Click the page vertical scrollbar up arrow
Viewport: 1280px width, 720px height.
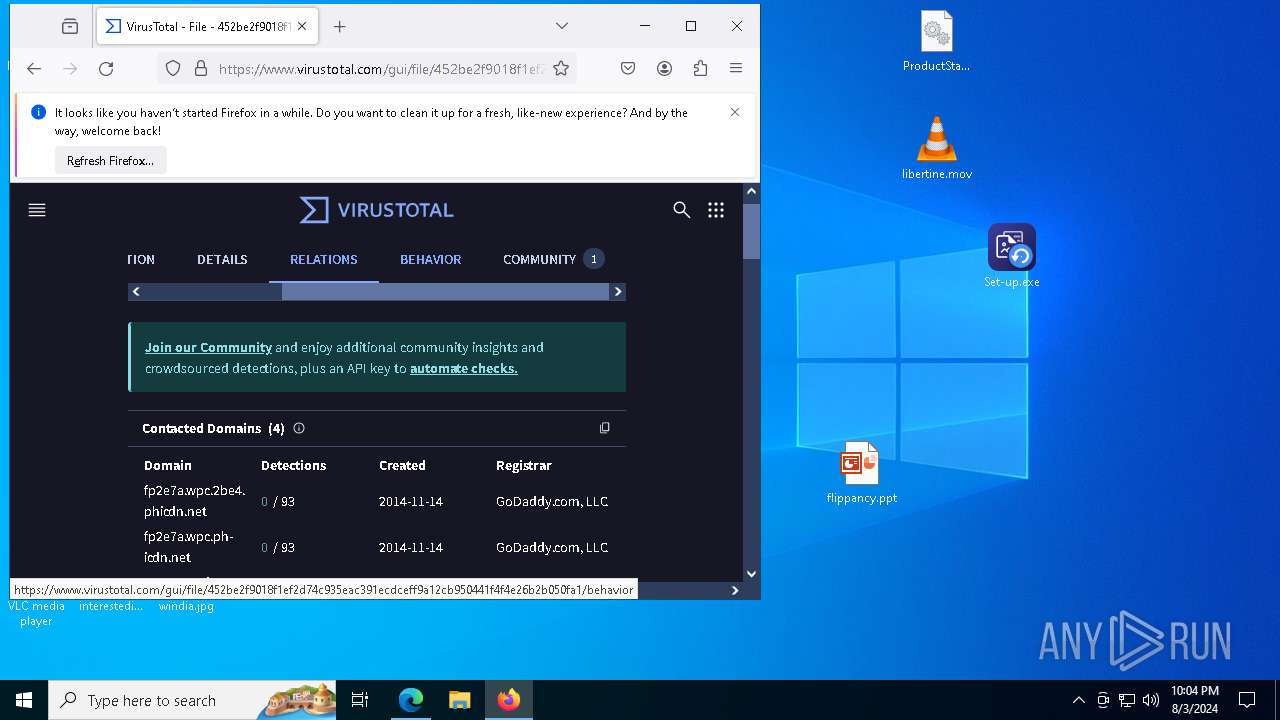click(x=751, y=191)
